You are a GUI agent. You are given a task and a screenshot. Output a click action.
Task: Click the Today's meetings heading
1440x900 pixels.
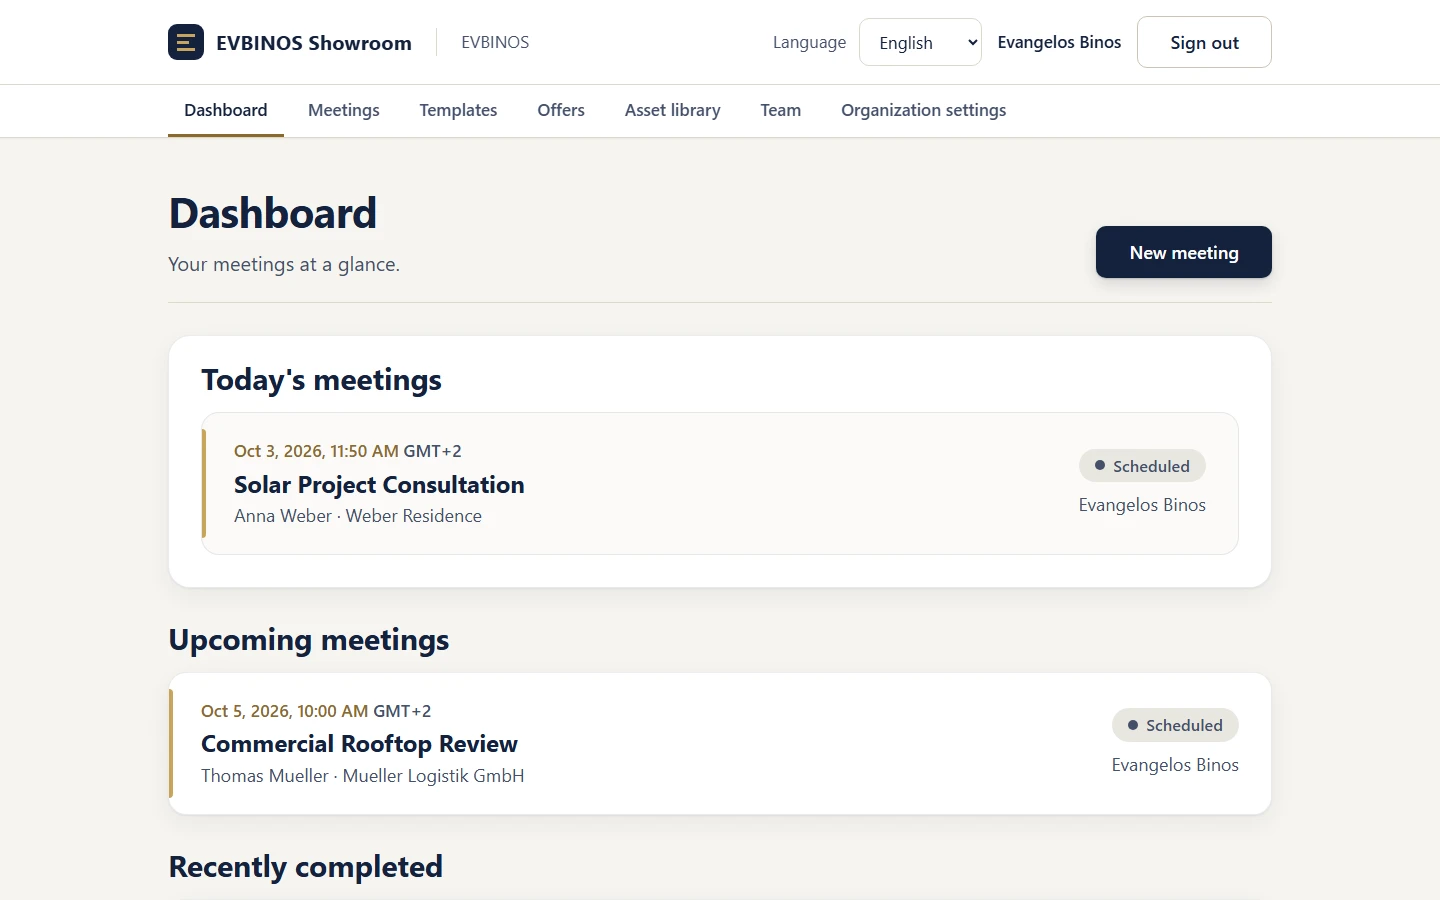[x=322, y=380]
